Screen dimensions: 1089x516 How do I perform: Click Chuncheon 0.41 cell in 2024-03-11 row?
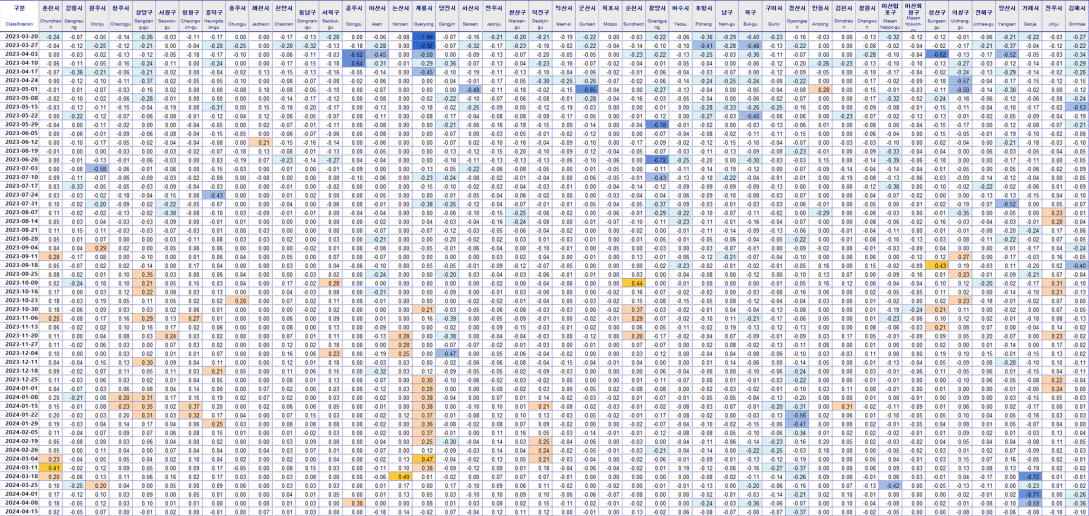51,467
